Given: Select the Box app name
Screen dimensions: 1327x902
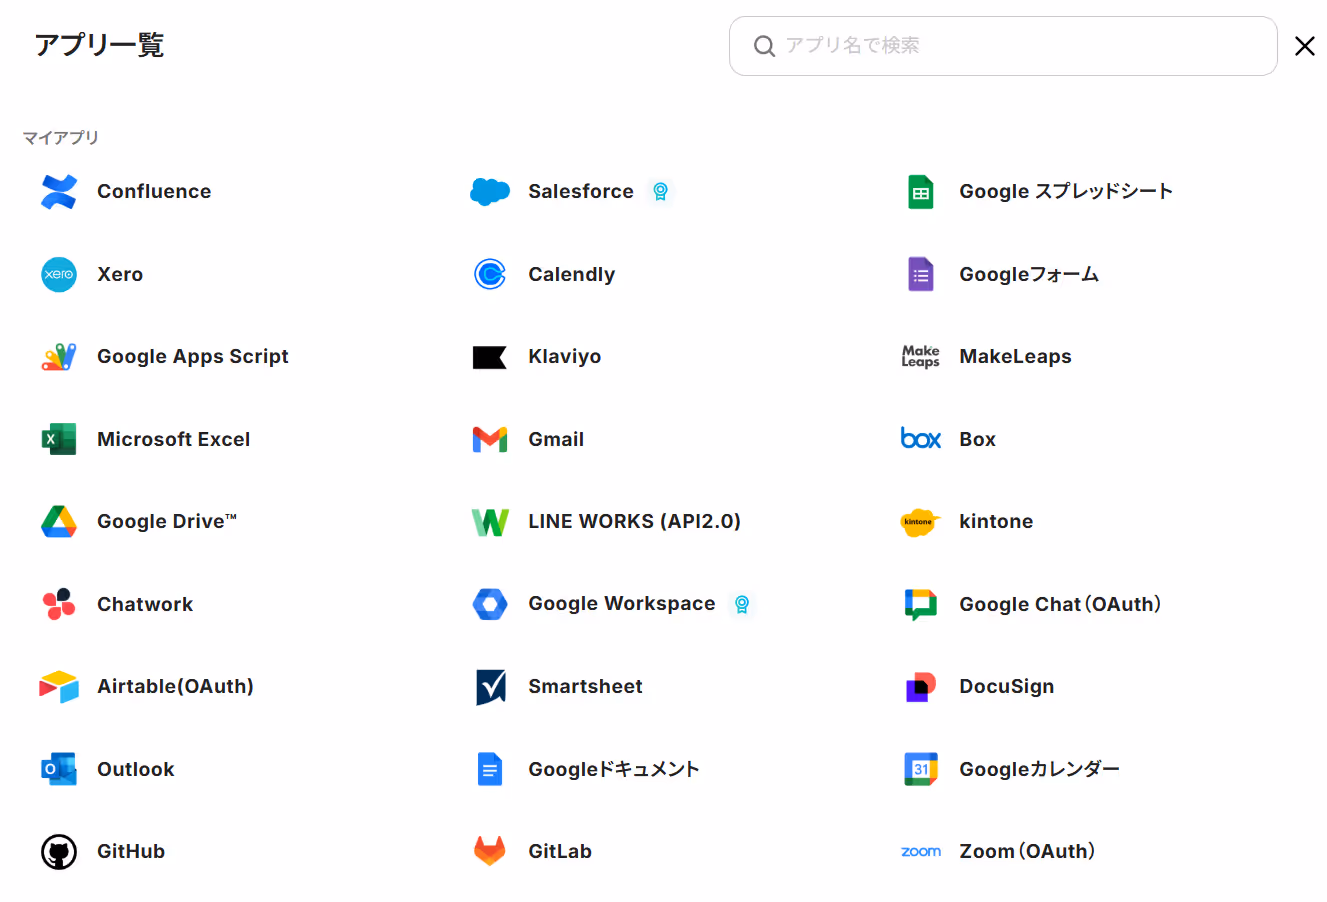Looking at the screenshot, I should (x=977, y=439).
